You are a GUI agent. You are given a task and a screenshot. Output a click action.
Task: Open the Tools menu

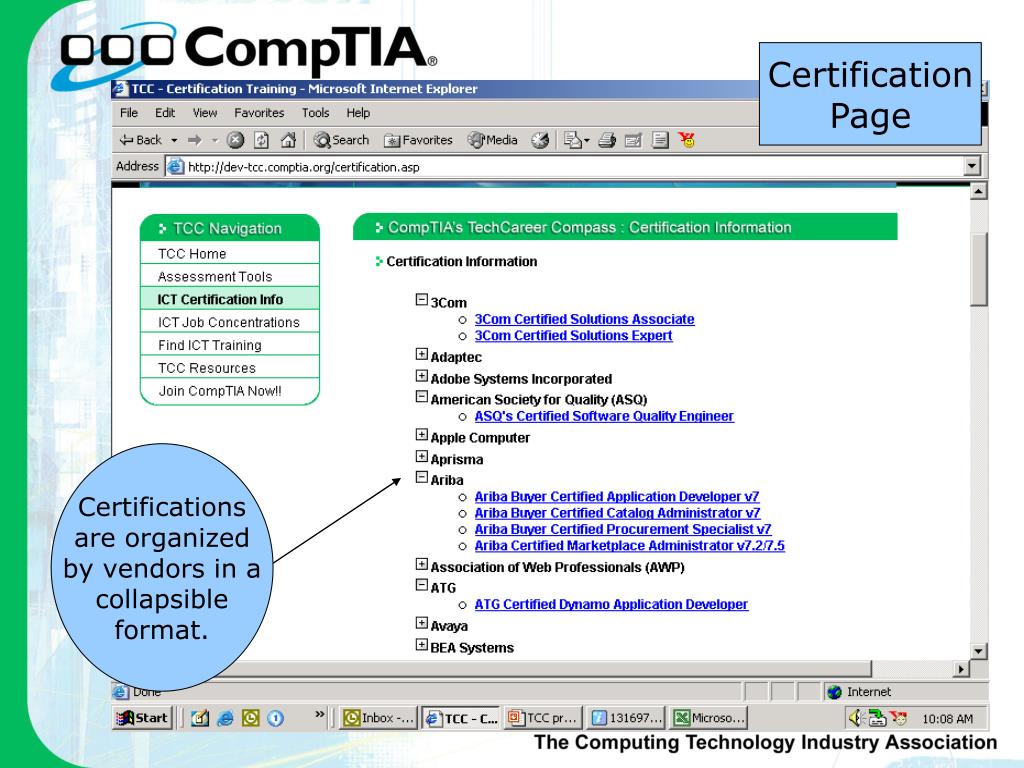pyautogui.click(x=315, y=113)
